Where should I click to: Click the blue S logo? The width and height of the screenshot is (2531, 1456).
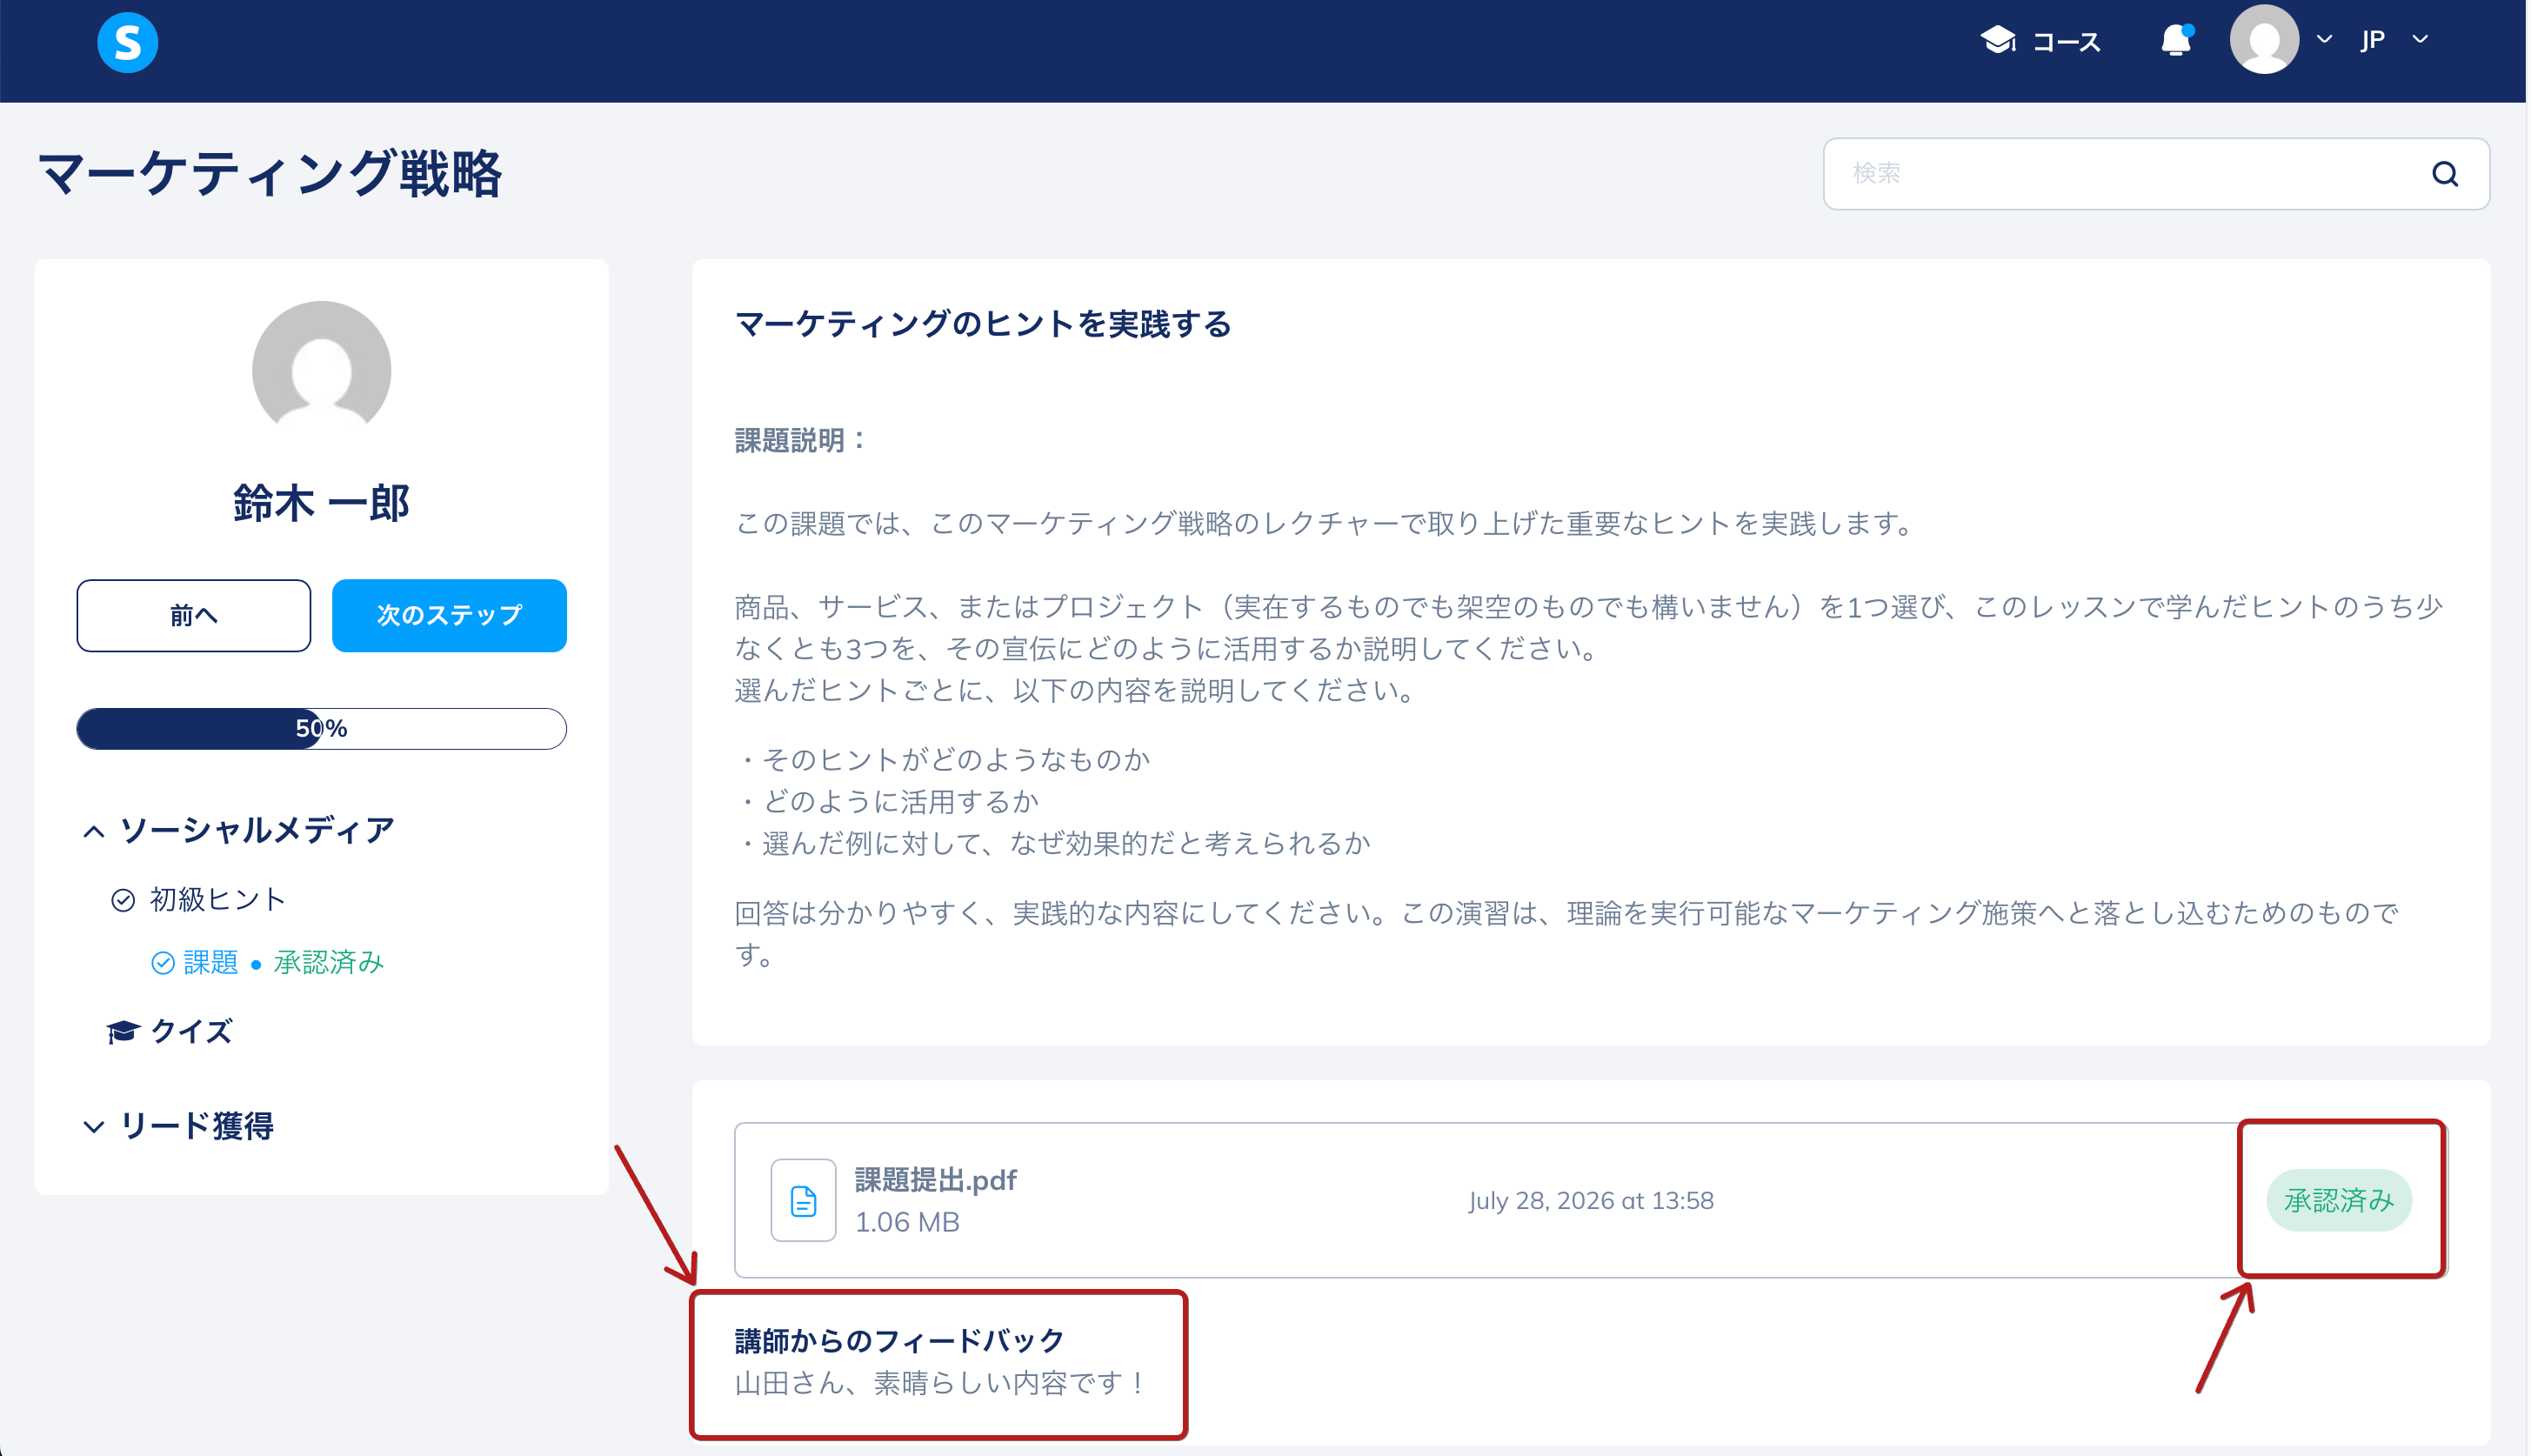pyautogui.click(x=128, y=42)
